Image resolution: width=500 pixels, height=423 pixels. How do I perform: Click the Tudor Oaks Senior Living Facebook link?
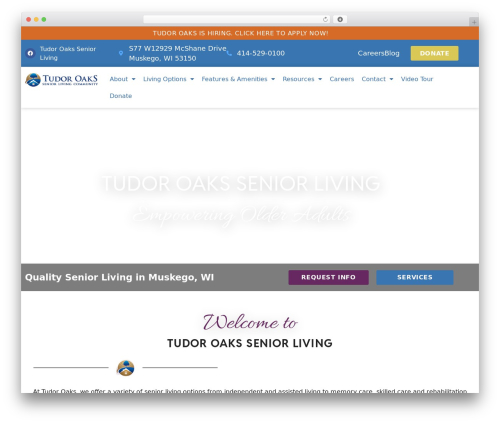(68, 53)
